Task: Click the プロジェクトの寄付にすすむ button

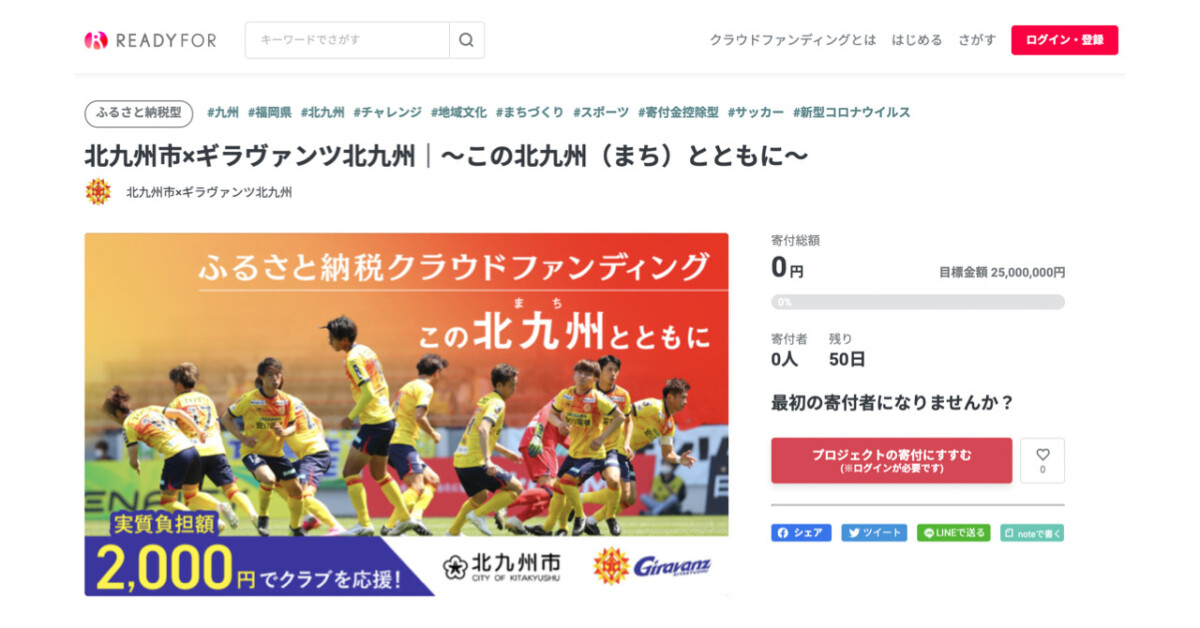Action: tap(891, 460)
